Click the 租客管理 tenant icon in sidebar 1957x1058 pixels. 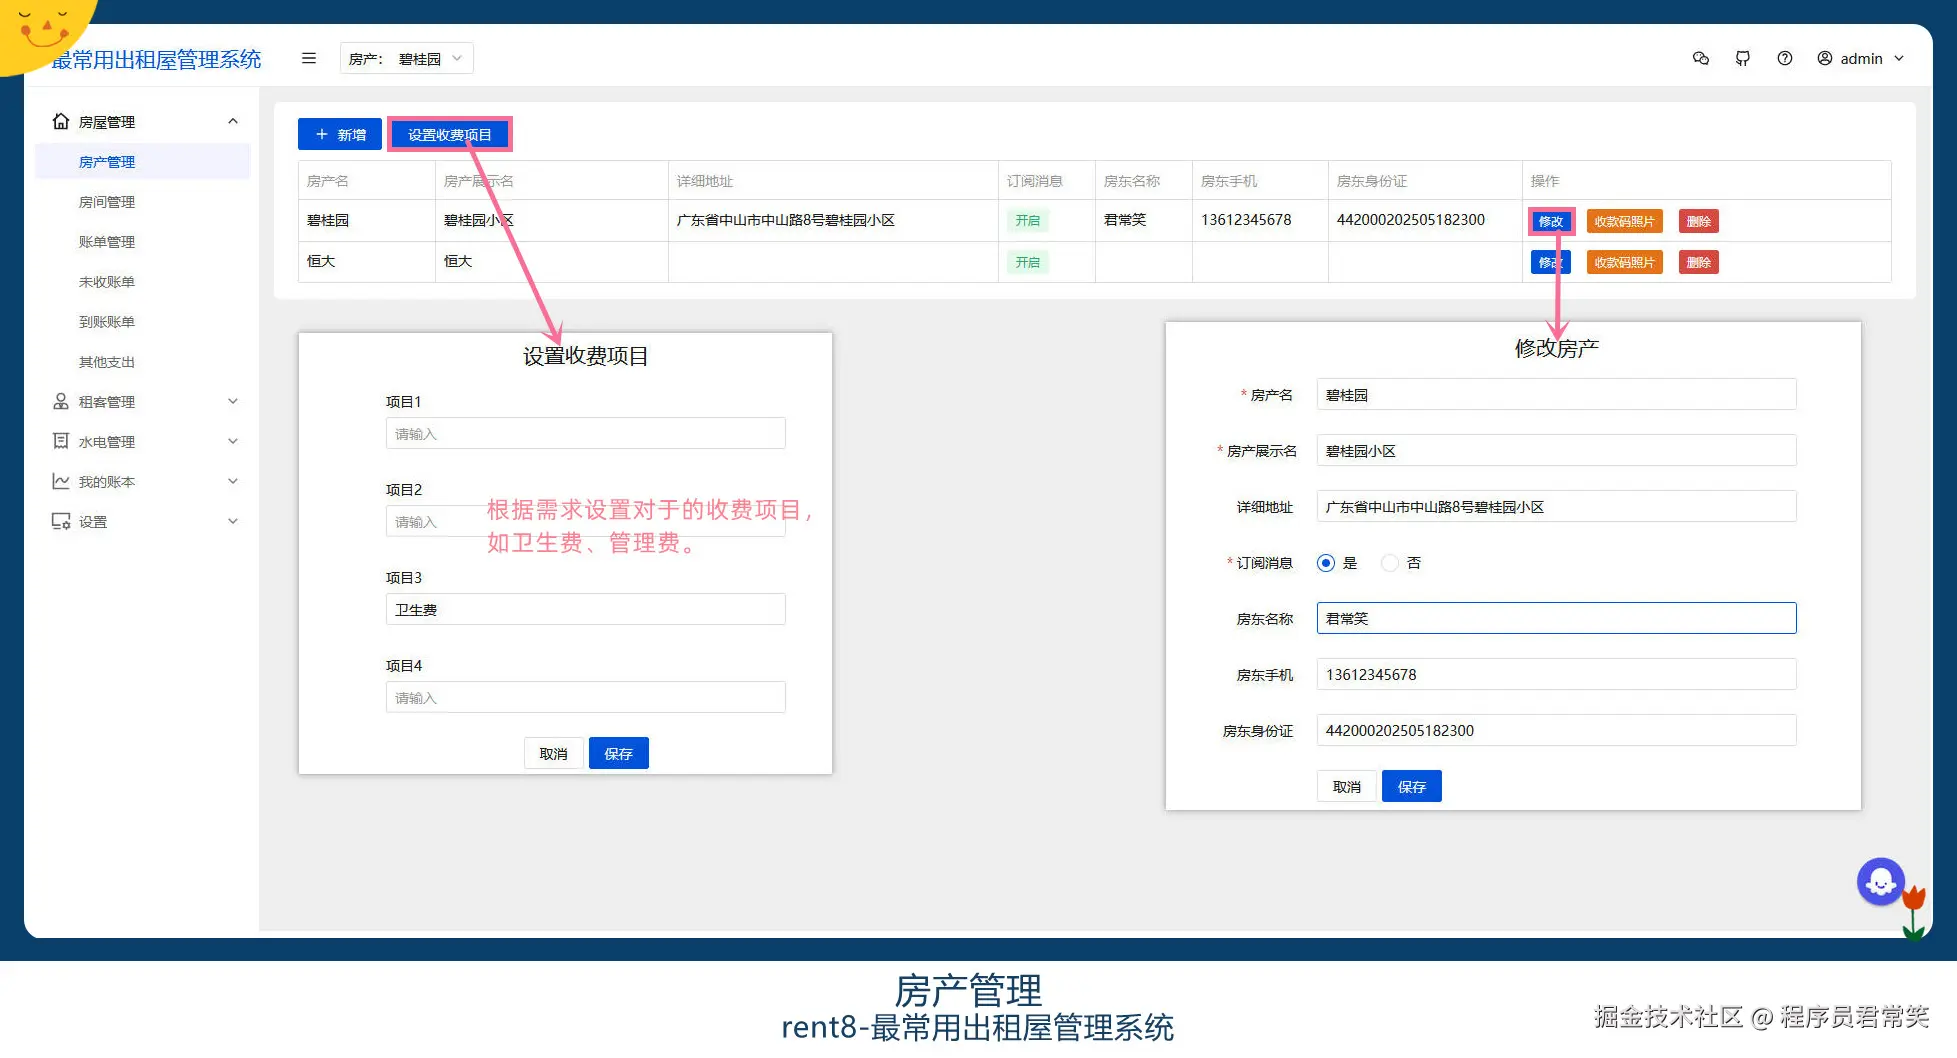[60, 401]
